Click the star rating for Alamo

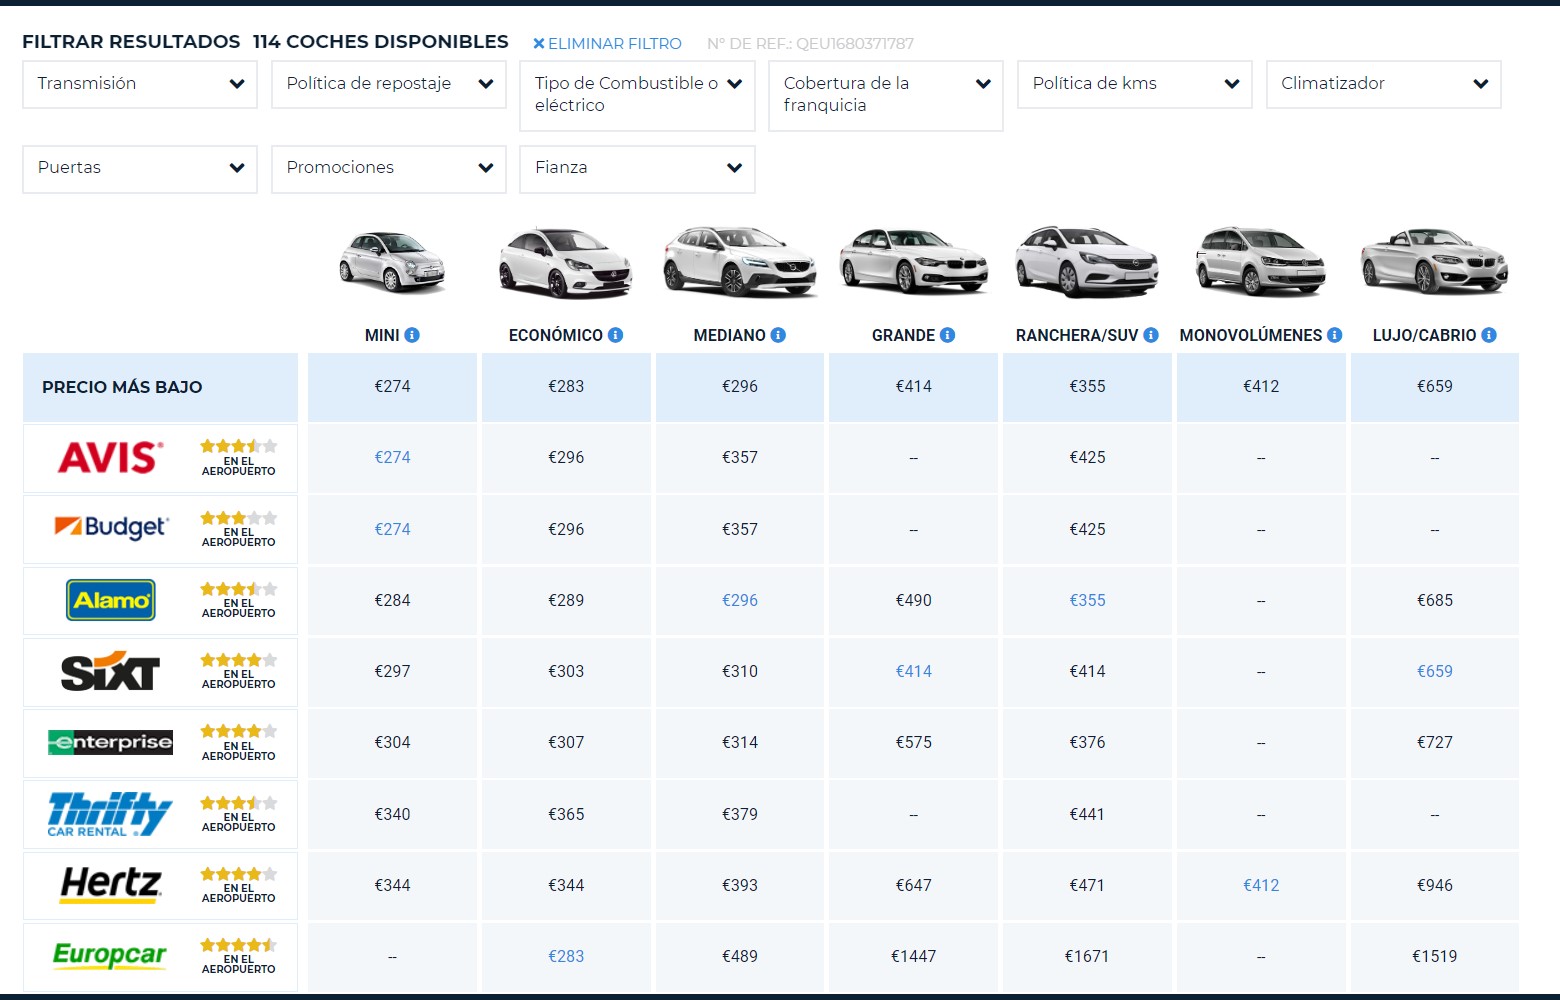238,589
